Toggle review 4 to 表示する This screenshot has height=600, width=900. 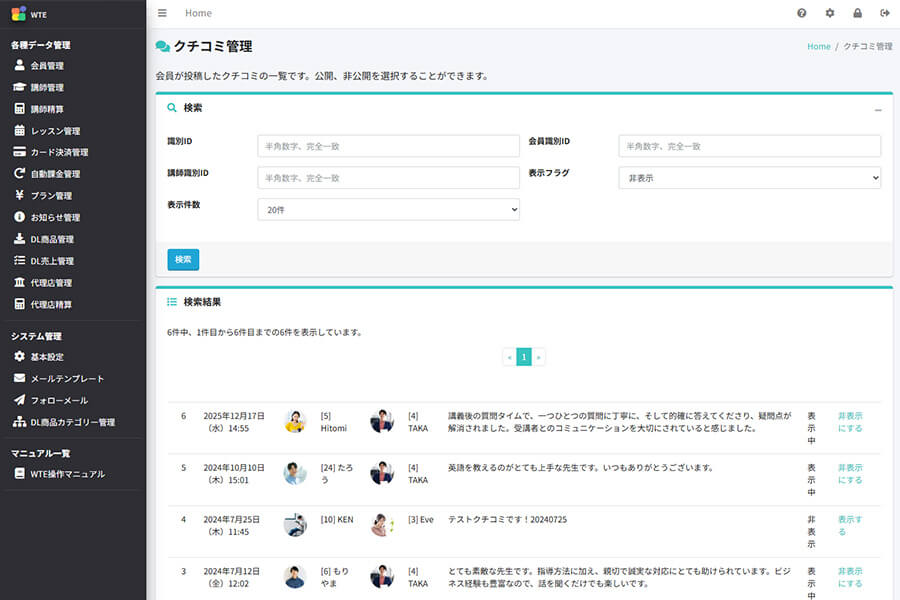[x=849, y=525]
